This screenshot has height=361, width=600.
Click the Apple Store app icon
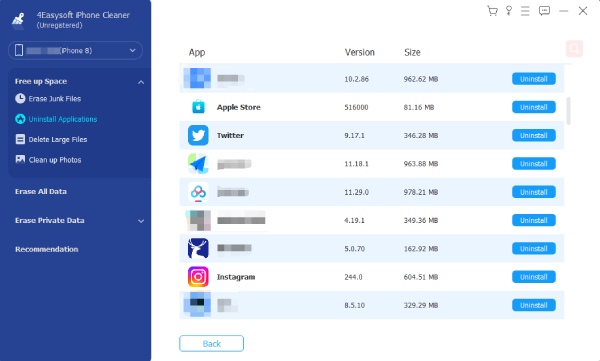[198, 107]
